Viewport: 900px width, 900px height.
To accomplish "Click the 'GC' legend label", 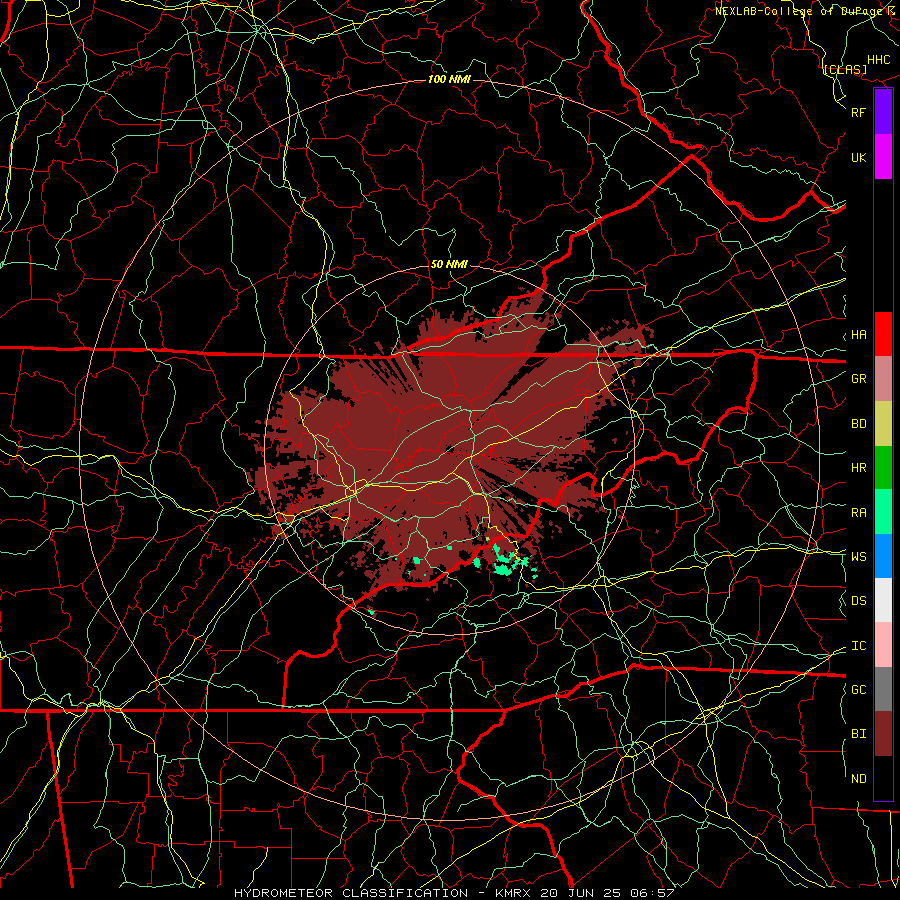I will click(858, 690).
